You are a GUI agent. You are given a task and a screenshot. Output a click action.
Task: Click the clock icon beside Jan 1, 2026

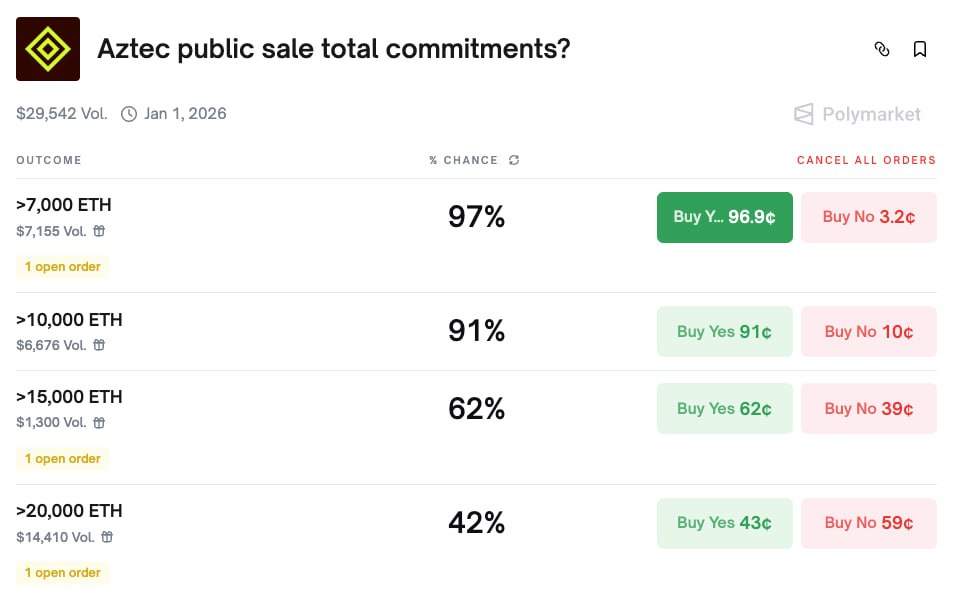point(129,114)
